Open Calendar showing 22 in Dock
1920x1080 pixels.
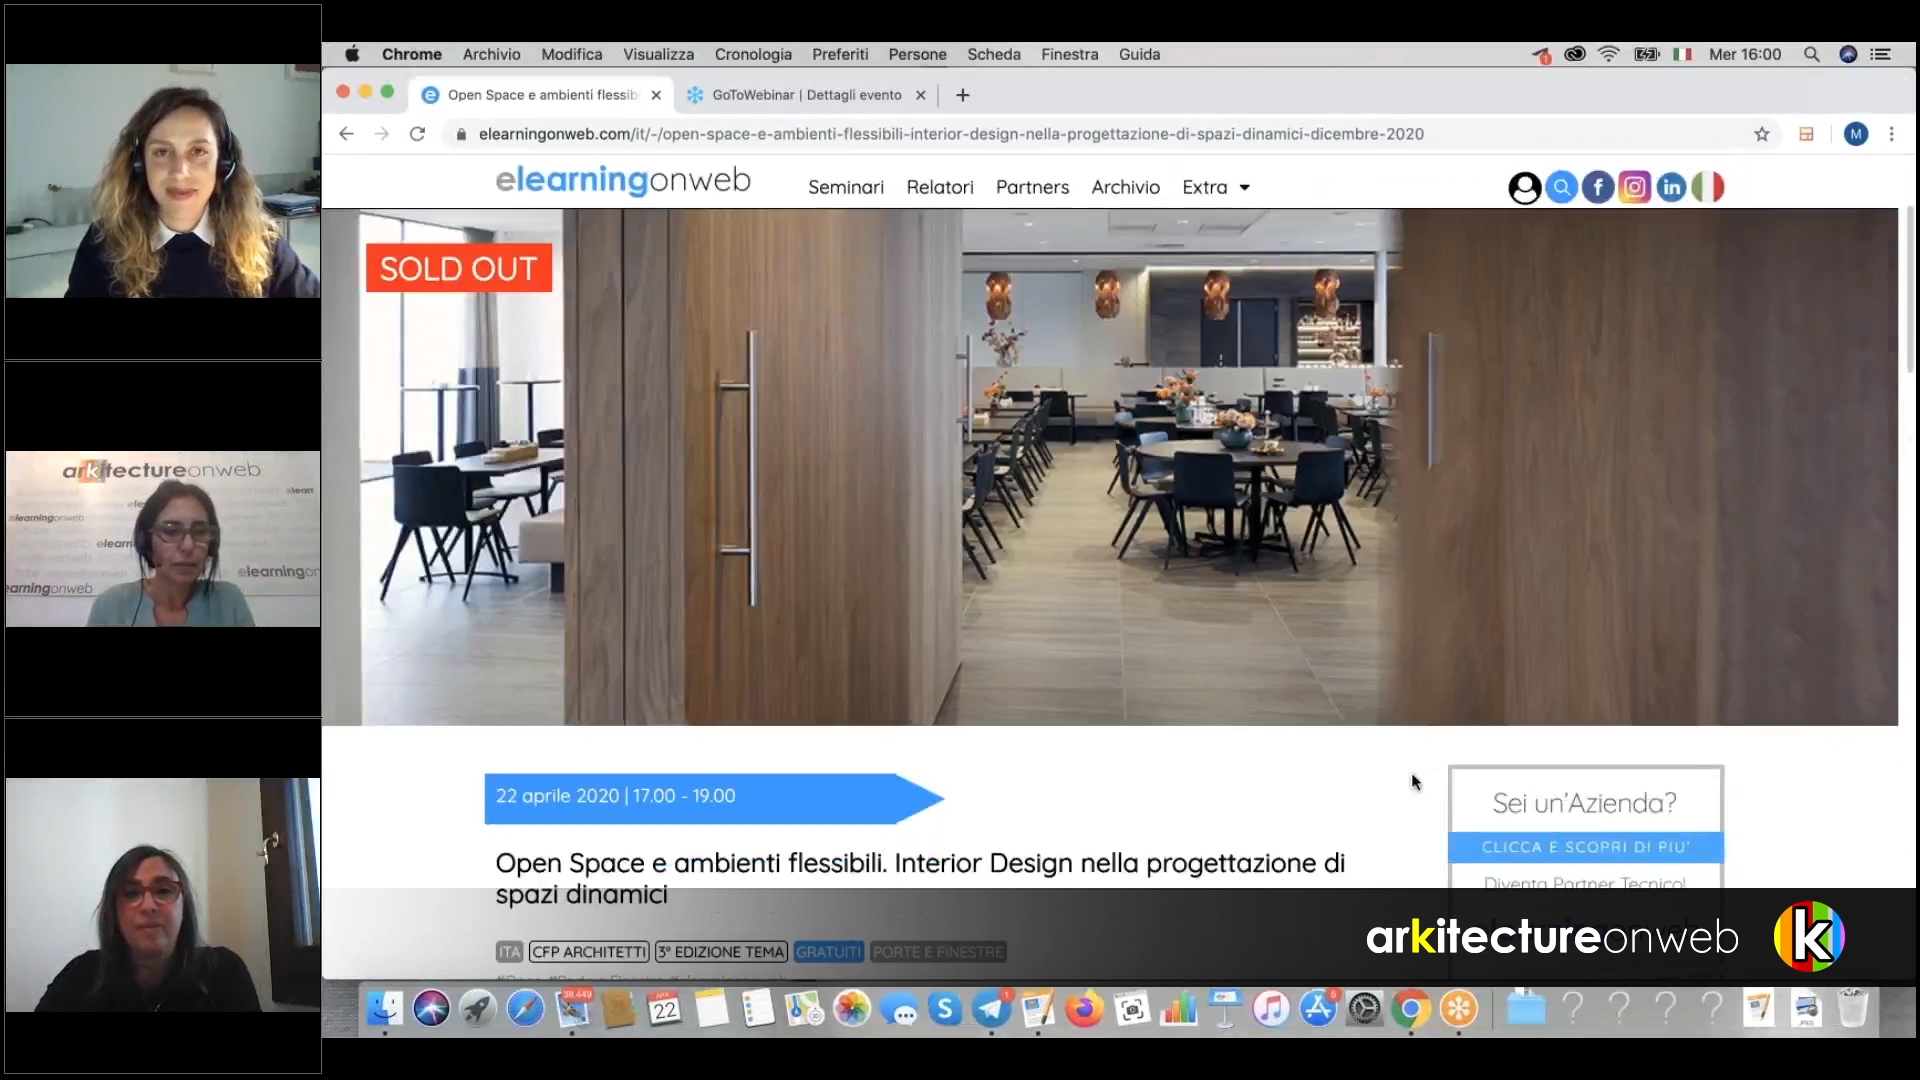coord(665,1009)
